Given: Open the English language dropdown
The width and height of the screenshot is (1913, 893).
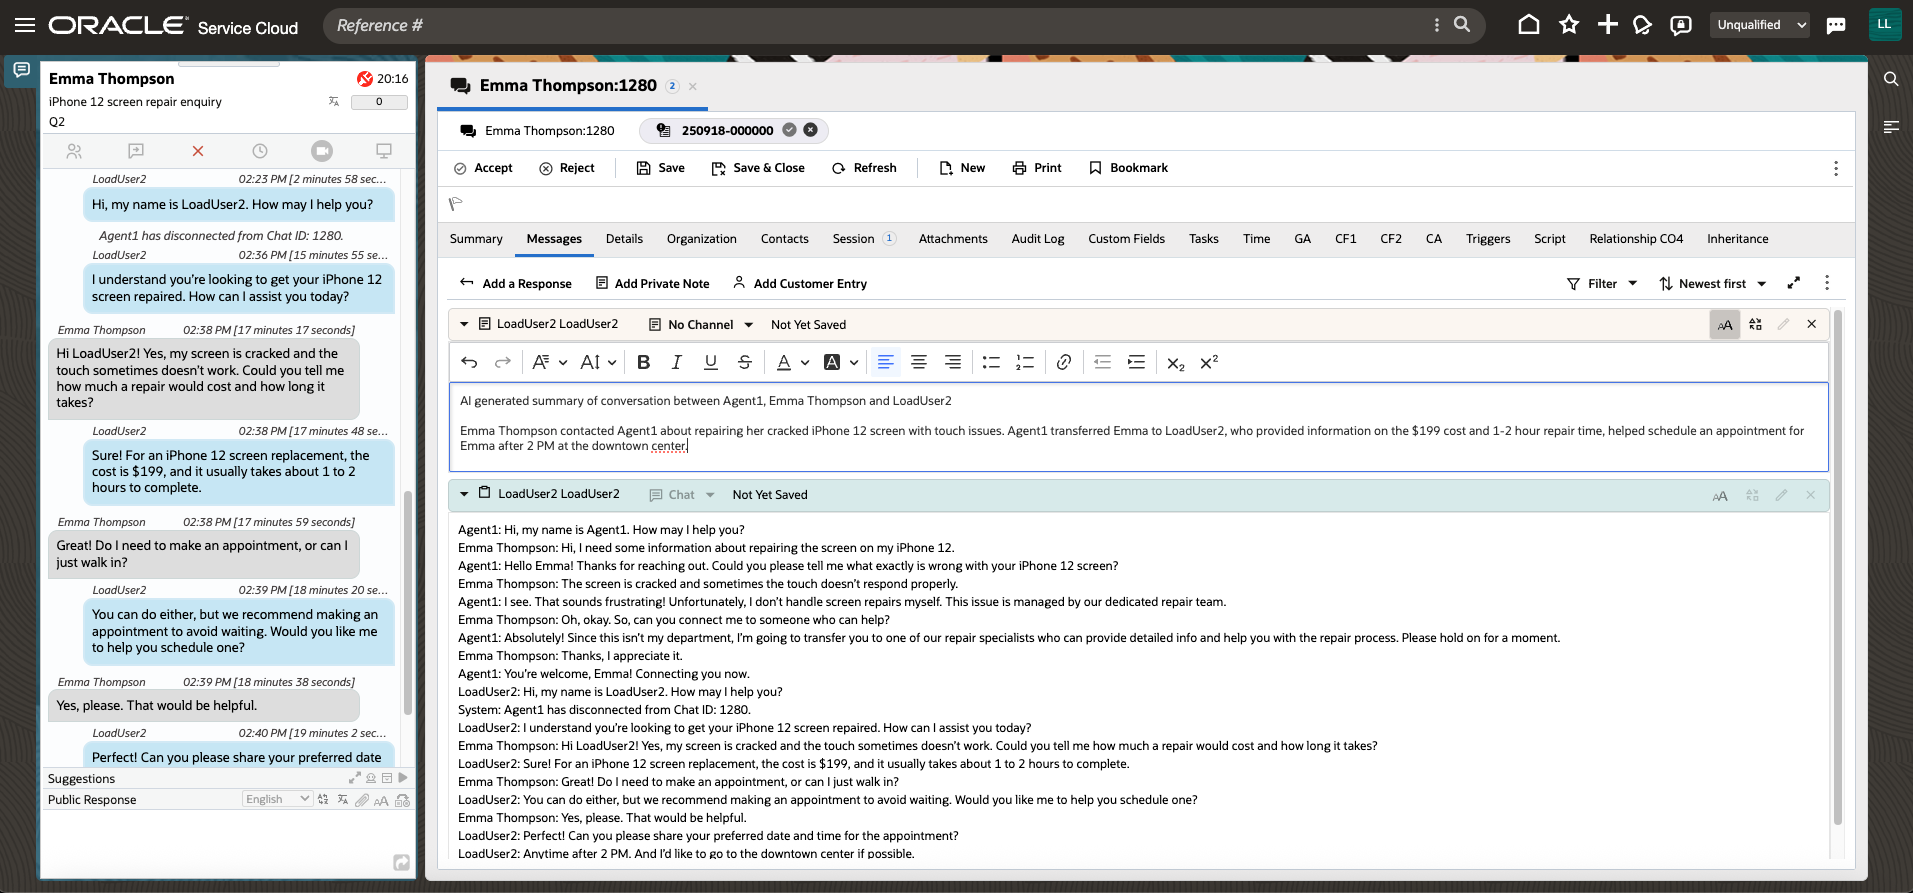Looking at the screenshot, I should (278, 799).
